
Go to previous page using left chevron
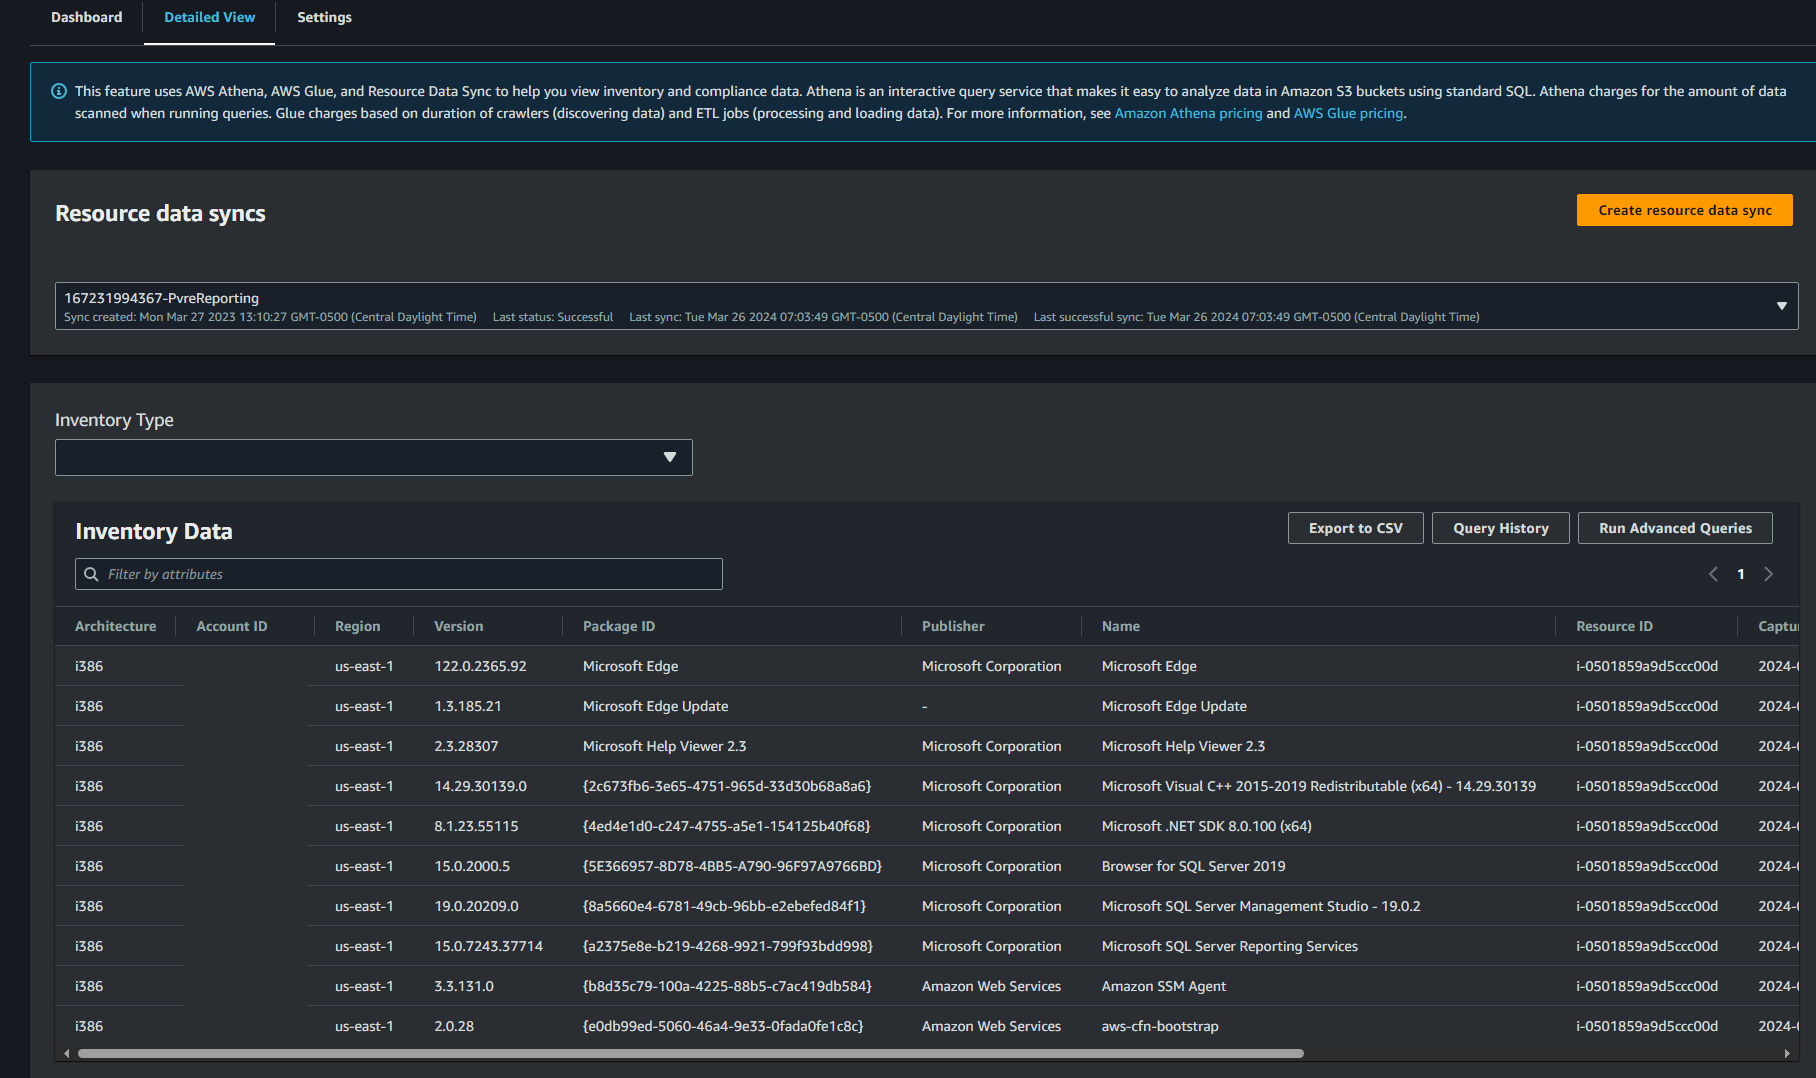click(x=1713, y=574)
